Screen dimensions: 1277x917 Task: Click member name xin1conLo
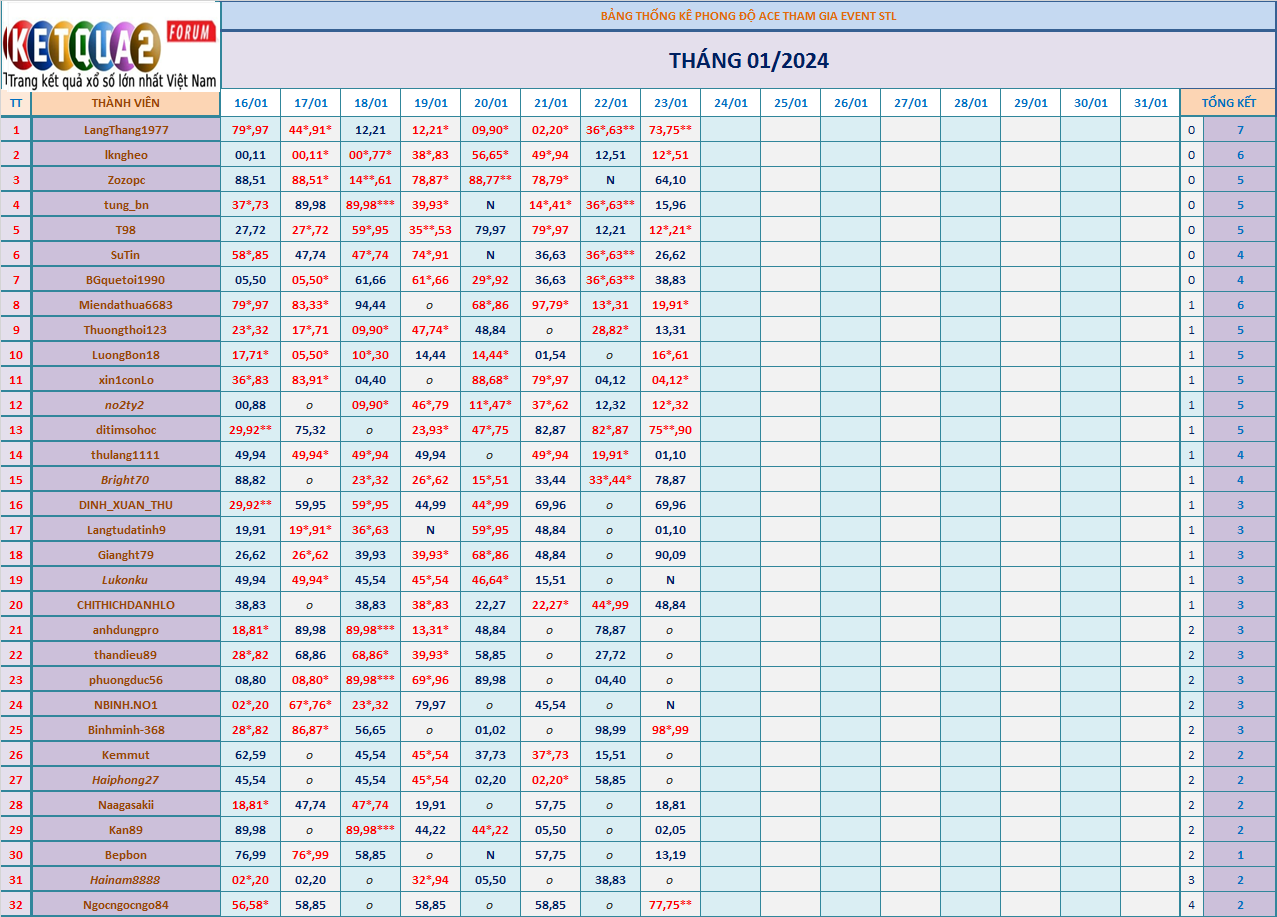tap(126, 380)
